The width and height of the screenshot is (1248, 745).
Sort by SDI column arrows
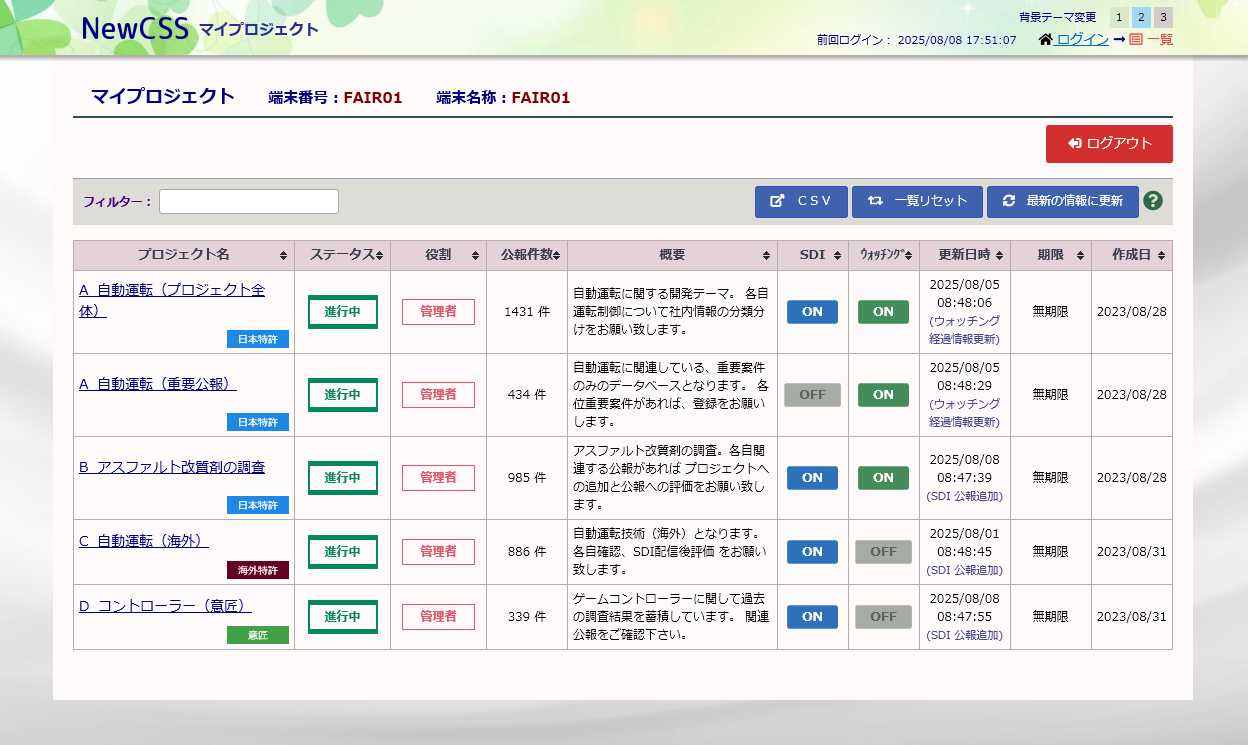835,256
